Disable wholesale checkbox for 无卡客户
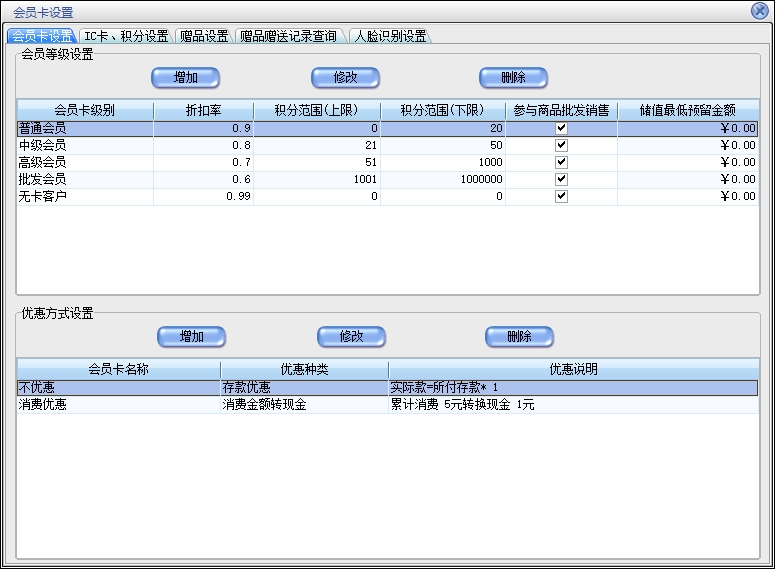Viewport: 775px width, 569px height. click(561, 196)
